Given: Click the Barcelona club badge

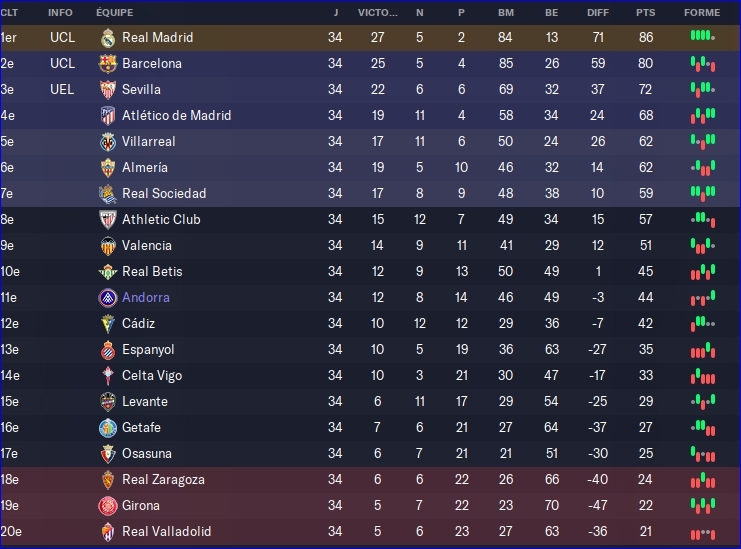Looking at the screenshot, I should 108,63.
